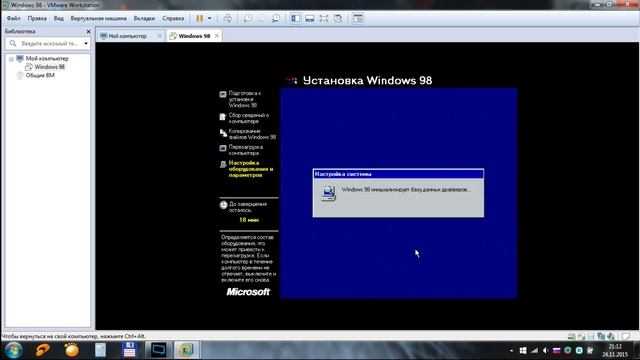This screenshot has height=360, width=640.
Task: Collapse the Мой компьютер tree node
Action: pyautogui.click(x=11, y=59)
